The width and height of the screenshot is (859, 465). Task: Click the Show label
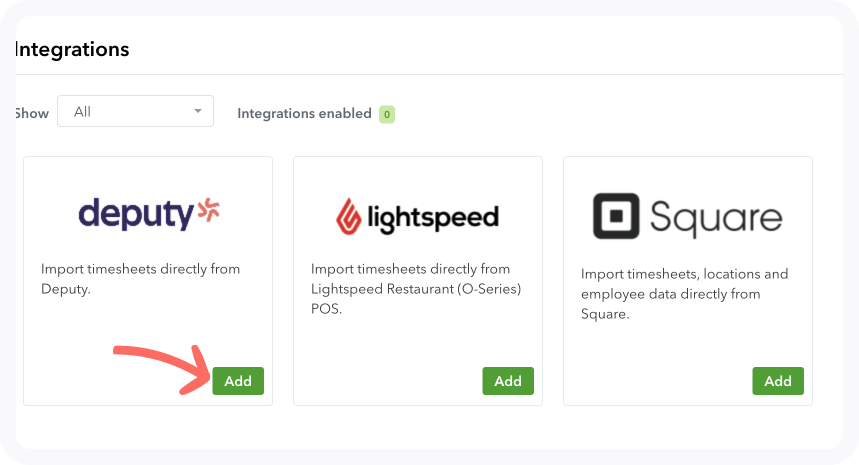(x=31, y=113)
